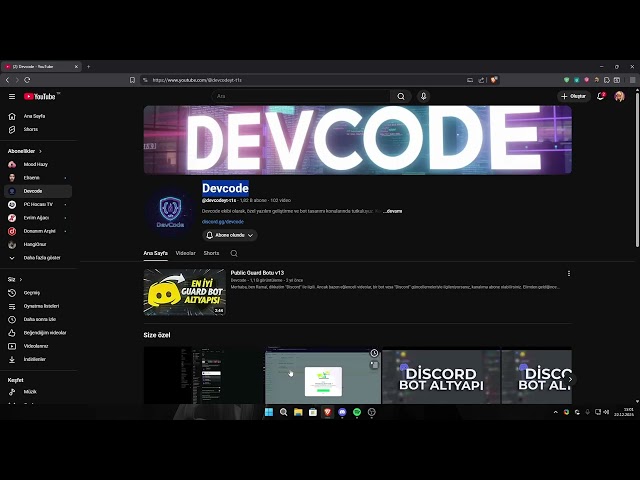Viewport: 640px width, 480px height.
Task: Expand the Siz section header
Action: (x=15, y=280)
